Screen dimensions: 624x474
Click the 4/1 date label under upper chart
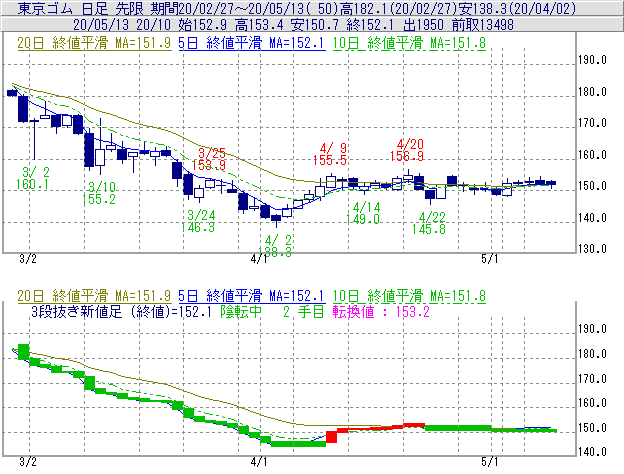(x=259, y=259)
